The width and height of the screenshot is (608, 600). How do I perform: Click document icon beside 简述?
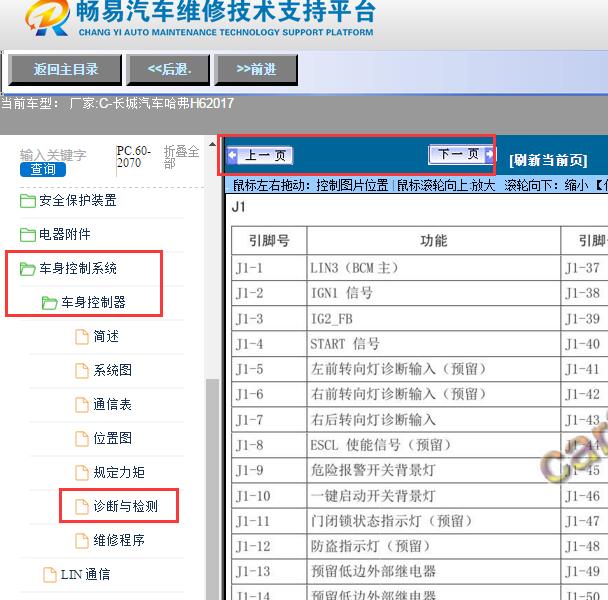pos(82,337)
